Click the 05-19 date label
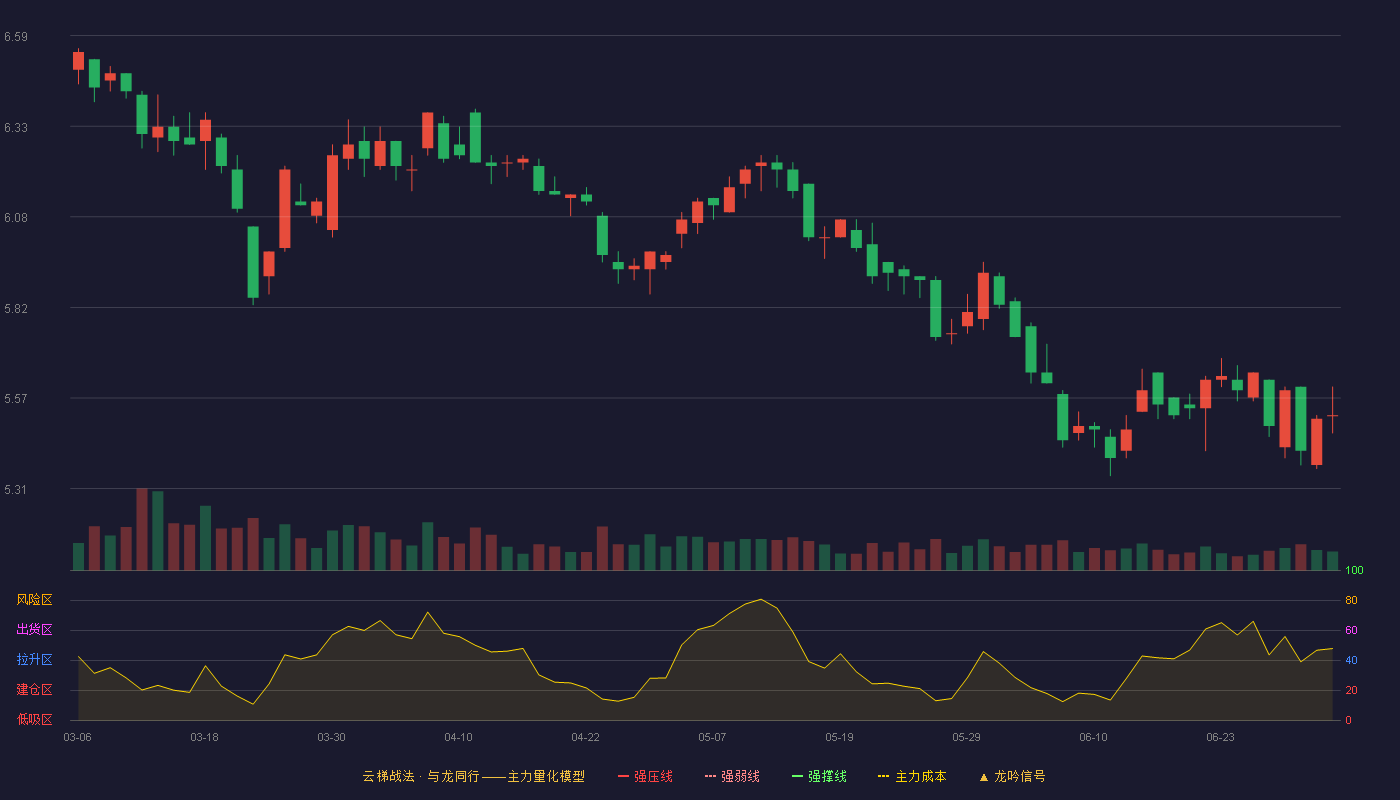This screenshot has width=1400, height=800. click(x=839, y=737)
